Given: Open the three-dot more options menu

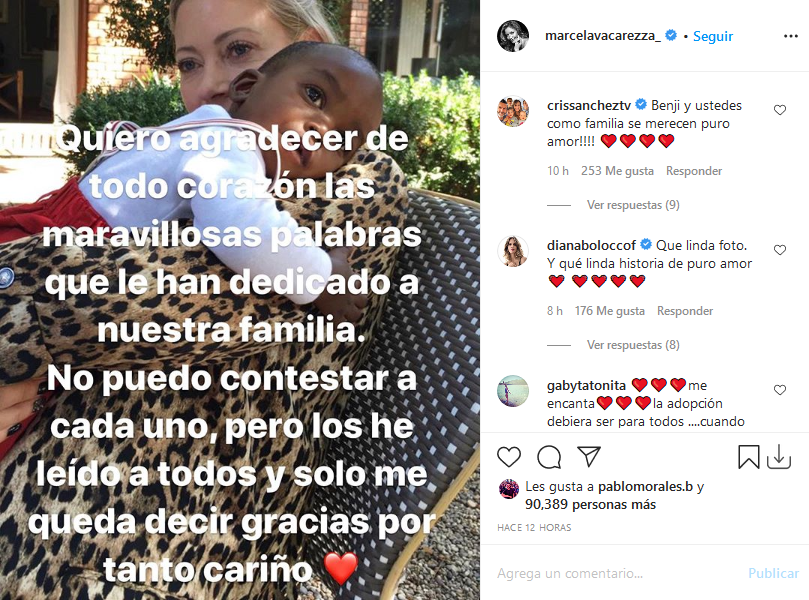Looking at the screenshot, I should [790, 36].
